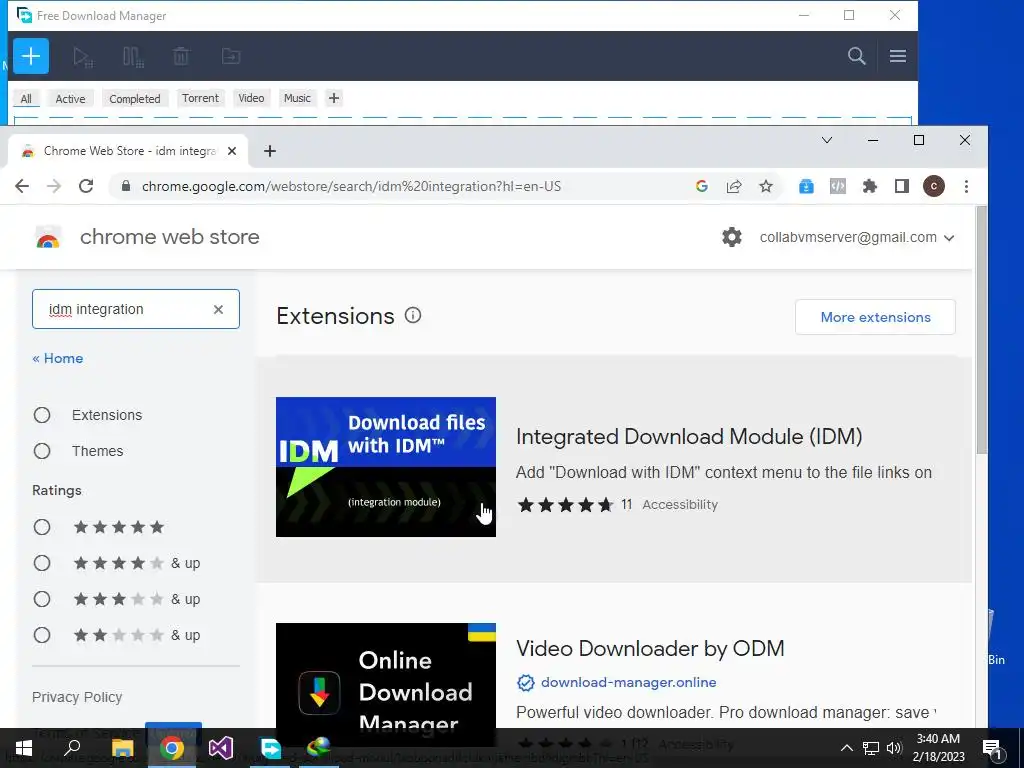
Task: Click the move-to-folder icon in Free Download Manager
Action: click(x=231, y=56)
